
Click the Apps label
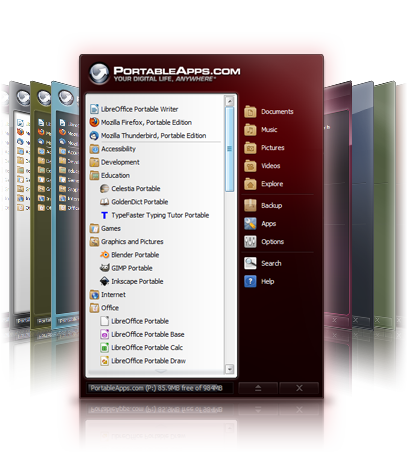269,224
